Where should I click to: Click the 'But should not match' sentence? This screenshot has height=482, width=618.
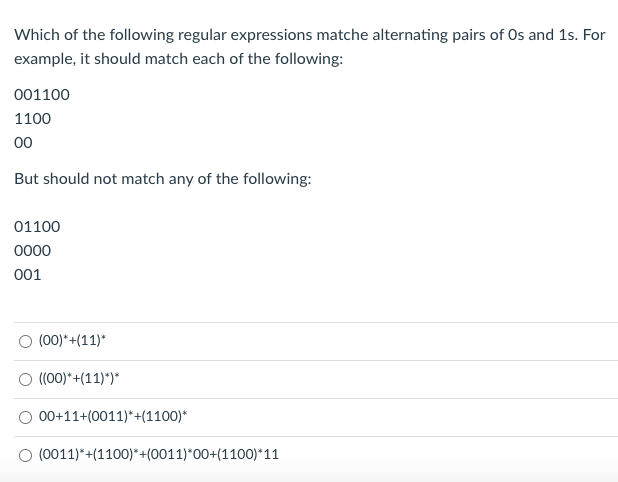pyautogui.click(x=163, y=179)
